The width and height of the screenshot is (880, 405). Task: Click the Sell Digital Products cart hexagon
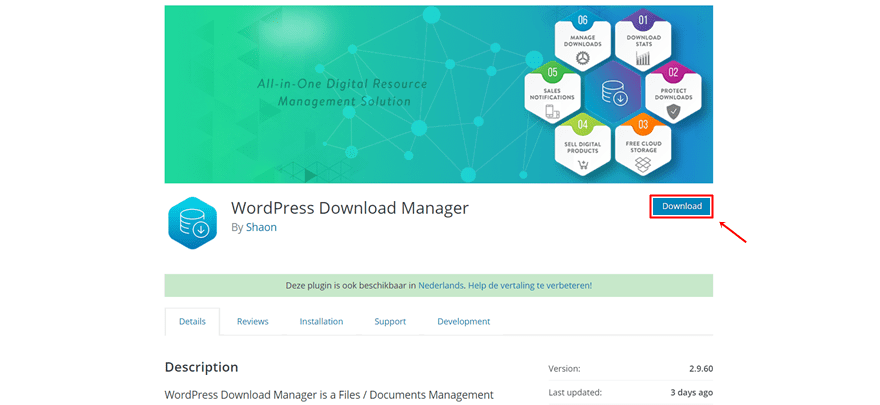pyautogui.click(x=583, y=145)
